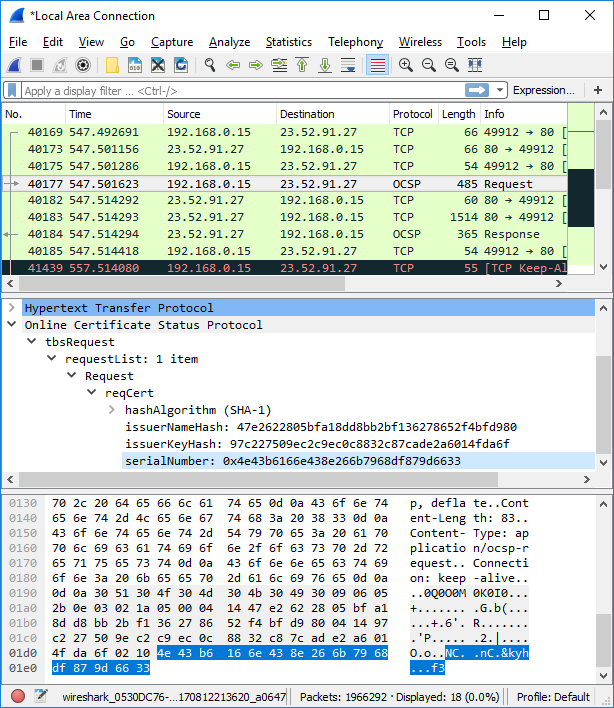This screenshot has width=614, height=708.
Task: Select packet 40177 OCSP Request
Action: [x=285, y=184]
